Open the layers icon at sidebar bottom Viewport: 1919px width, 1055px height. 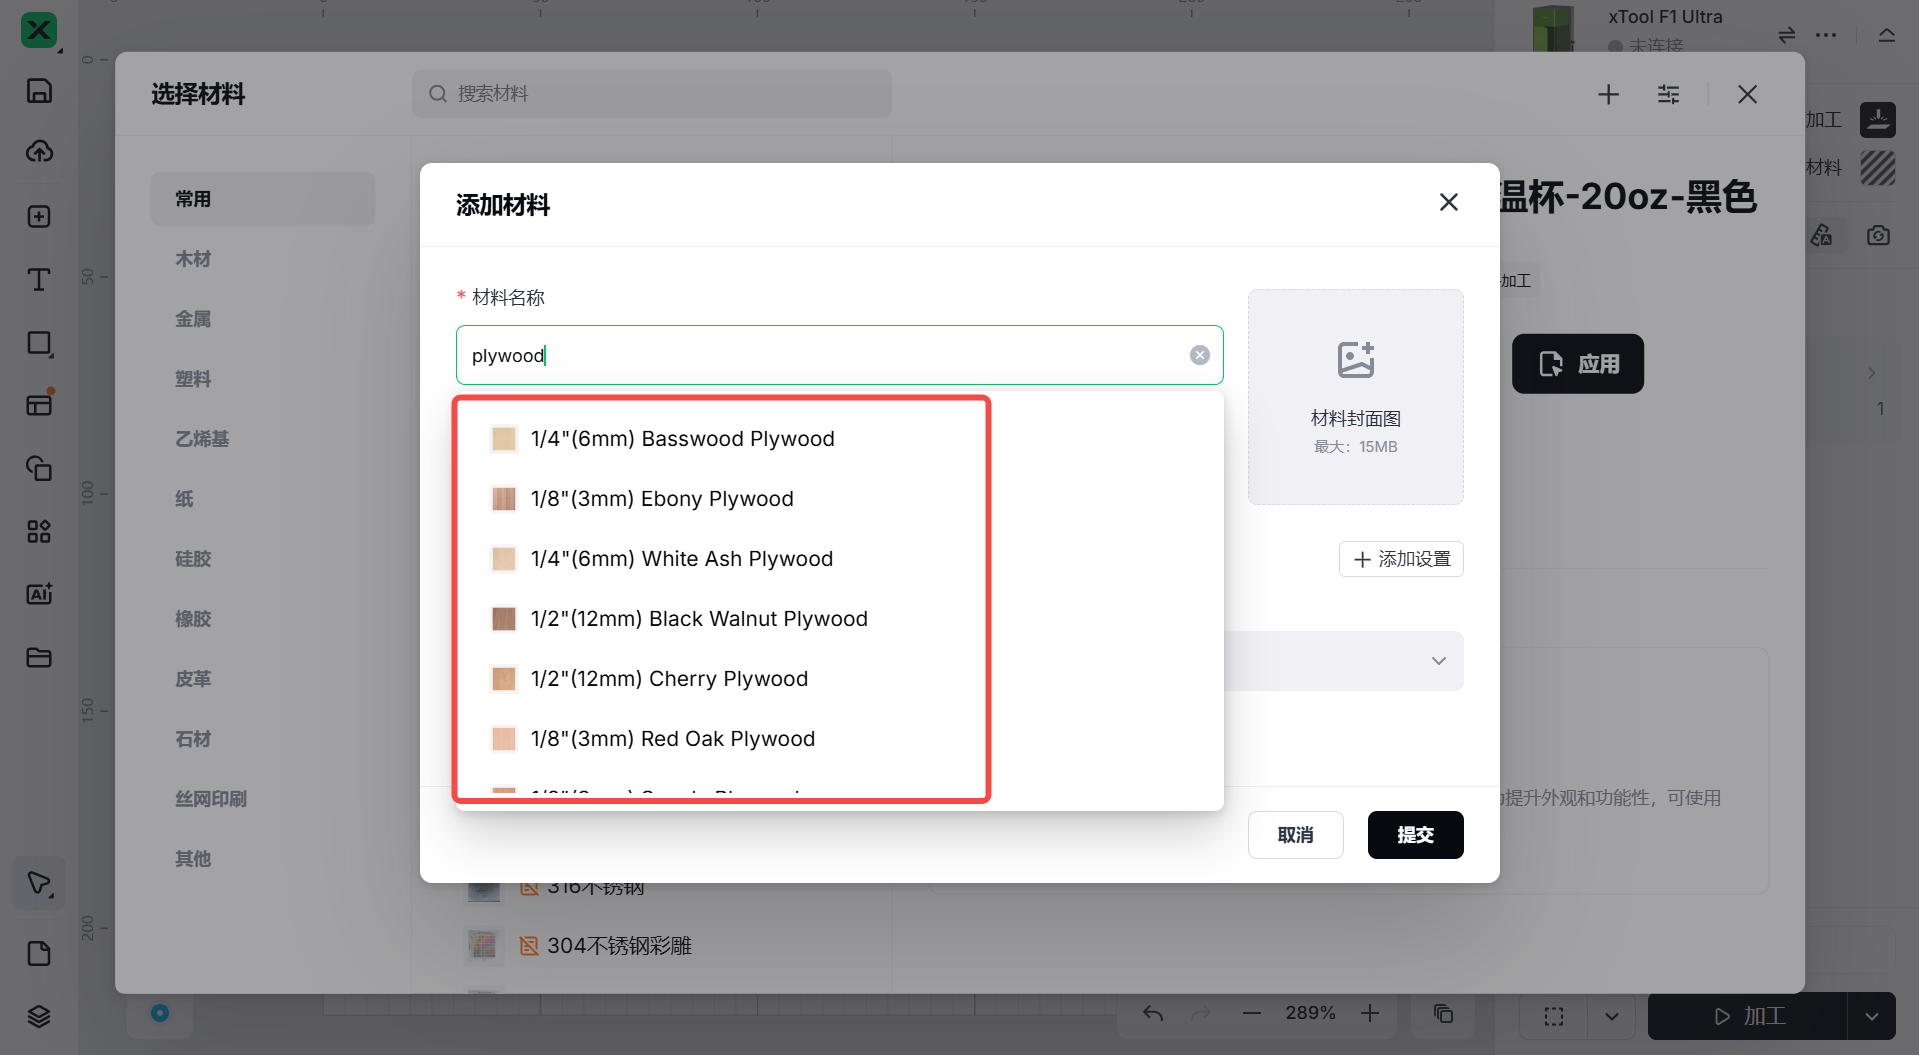39,1017
